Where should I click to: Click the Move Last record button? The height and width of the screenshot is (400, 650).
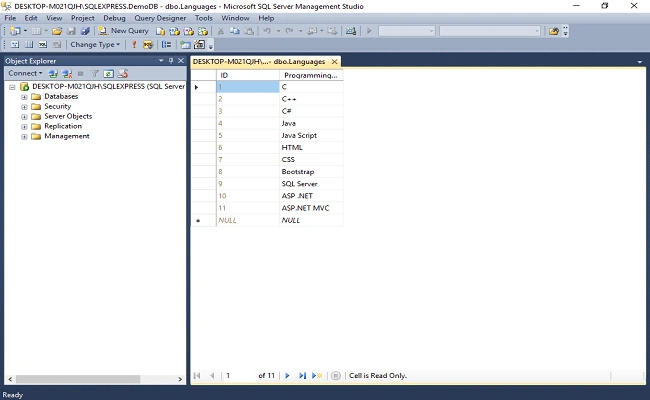[302, 376]
